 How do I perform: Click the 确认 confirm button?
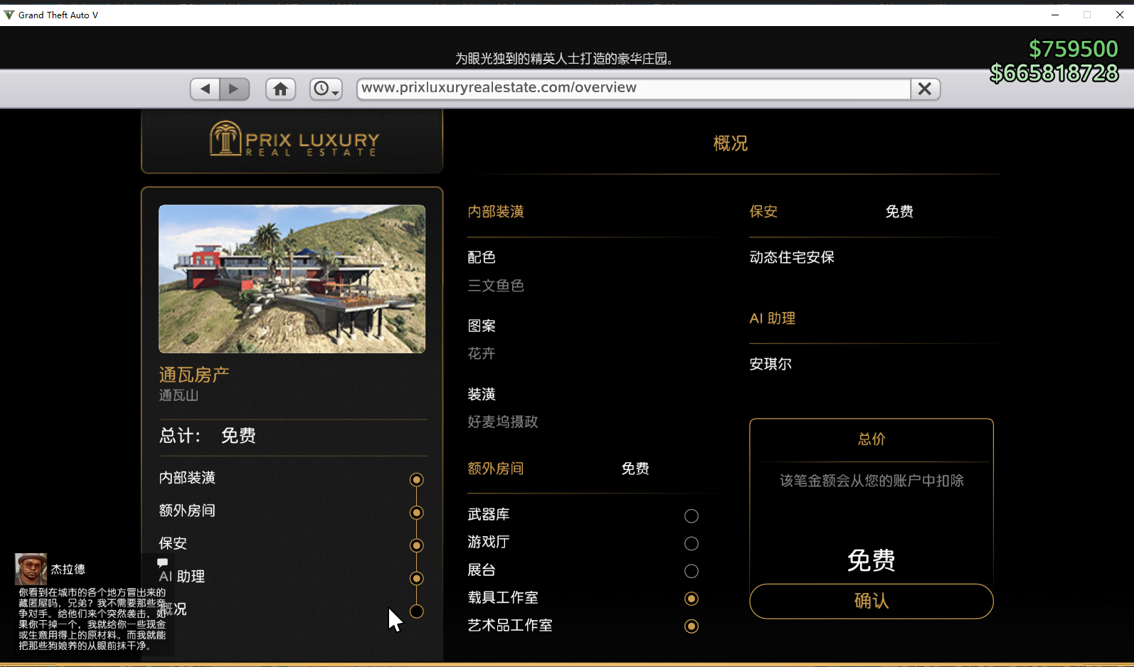click(x=871, y=601)
